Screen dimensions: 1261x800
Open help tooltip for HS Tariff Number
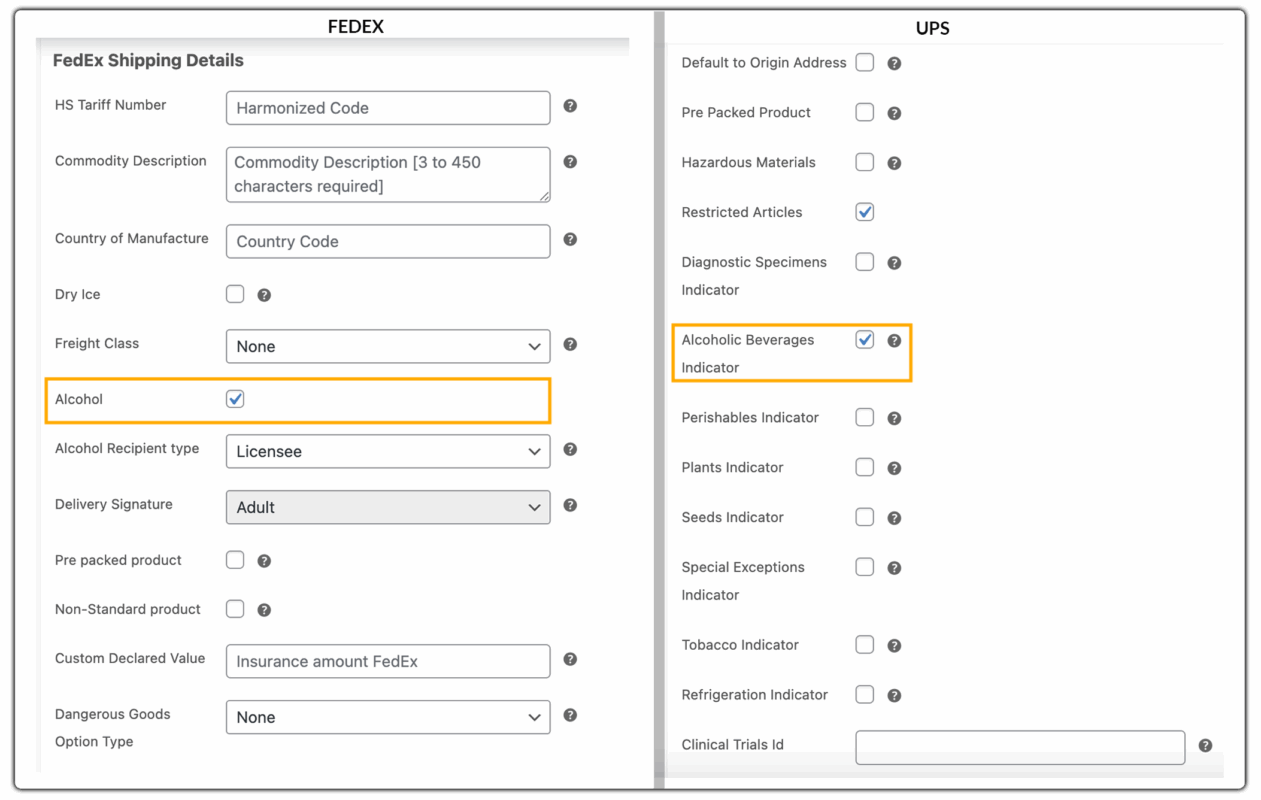pyautogui.click(x=570, y=106)
